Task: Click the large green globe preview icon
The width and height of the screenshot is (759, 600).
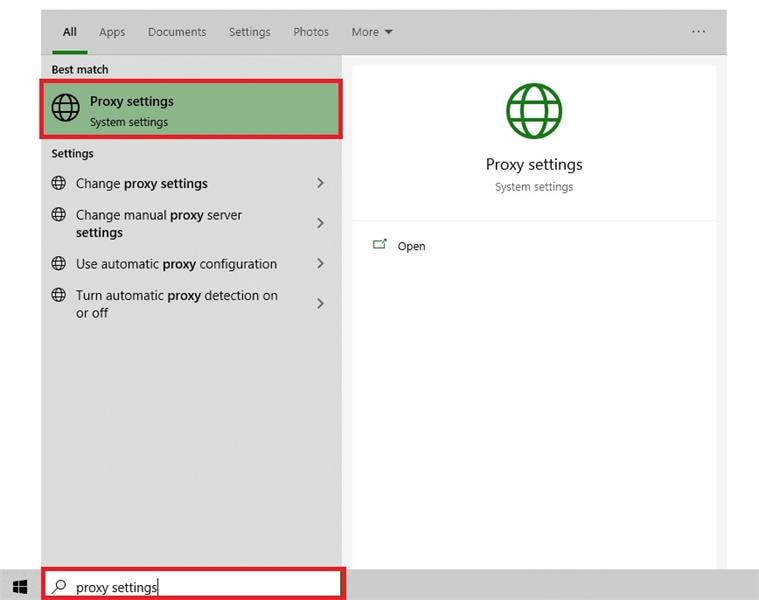Action: tap(534, 110)
